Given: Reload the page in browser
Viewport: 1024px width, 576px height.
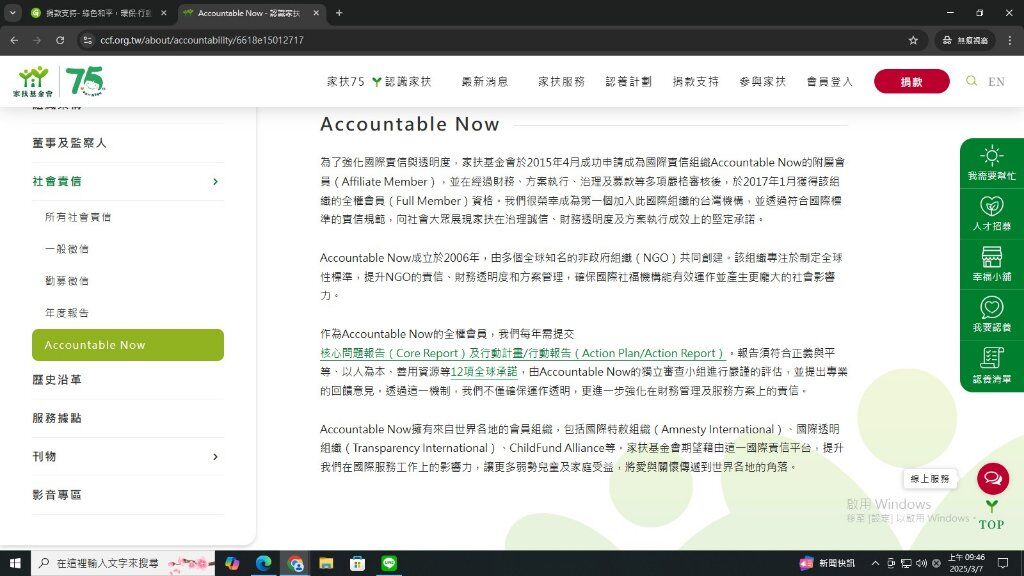Looking at the screenshot, I should tap(60, 40).
